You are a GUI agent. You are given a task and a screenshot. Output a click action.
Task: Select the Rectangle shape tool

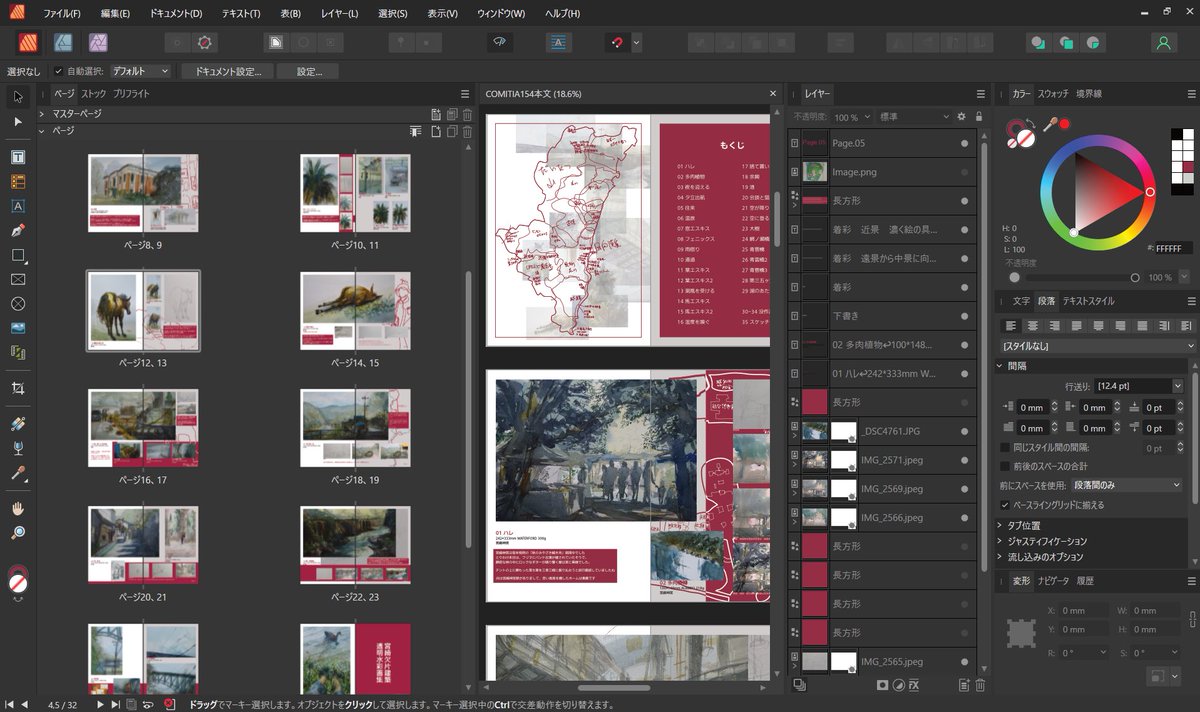tap(18, 255)
